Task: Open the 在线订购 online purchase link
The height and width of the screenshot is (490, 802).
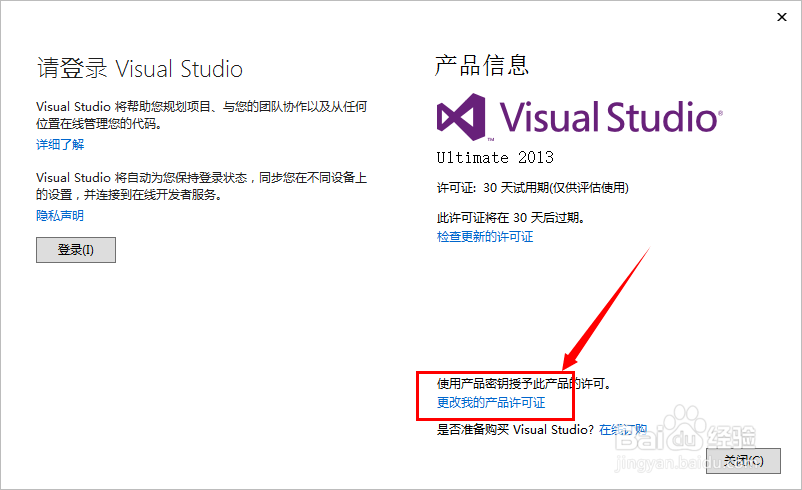Action: tap(623, 430)
